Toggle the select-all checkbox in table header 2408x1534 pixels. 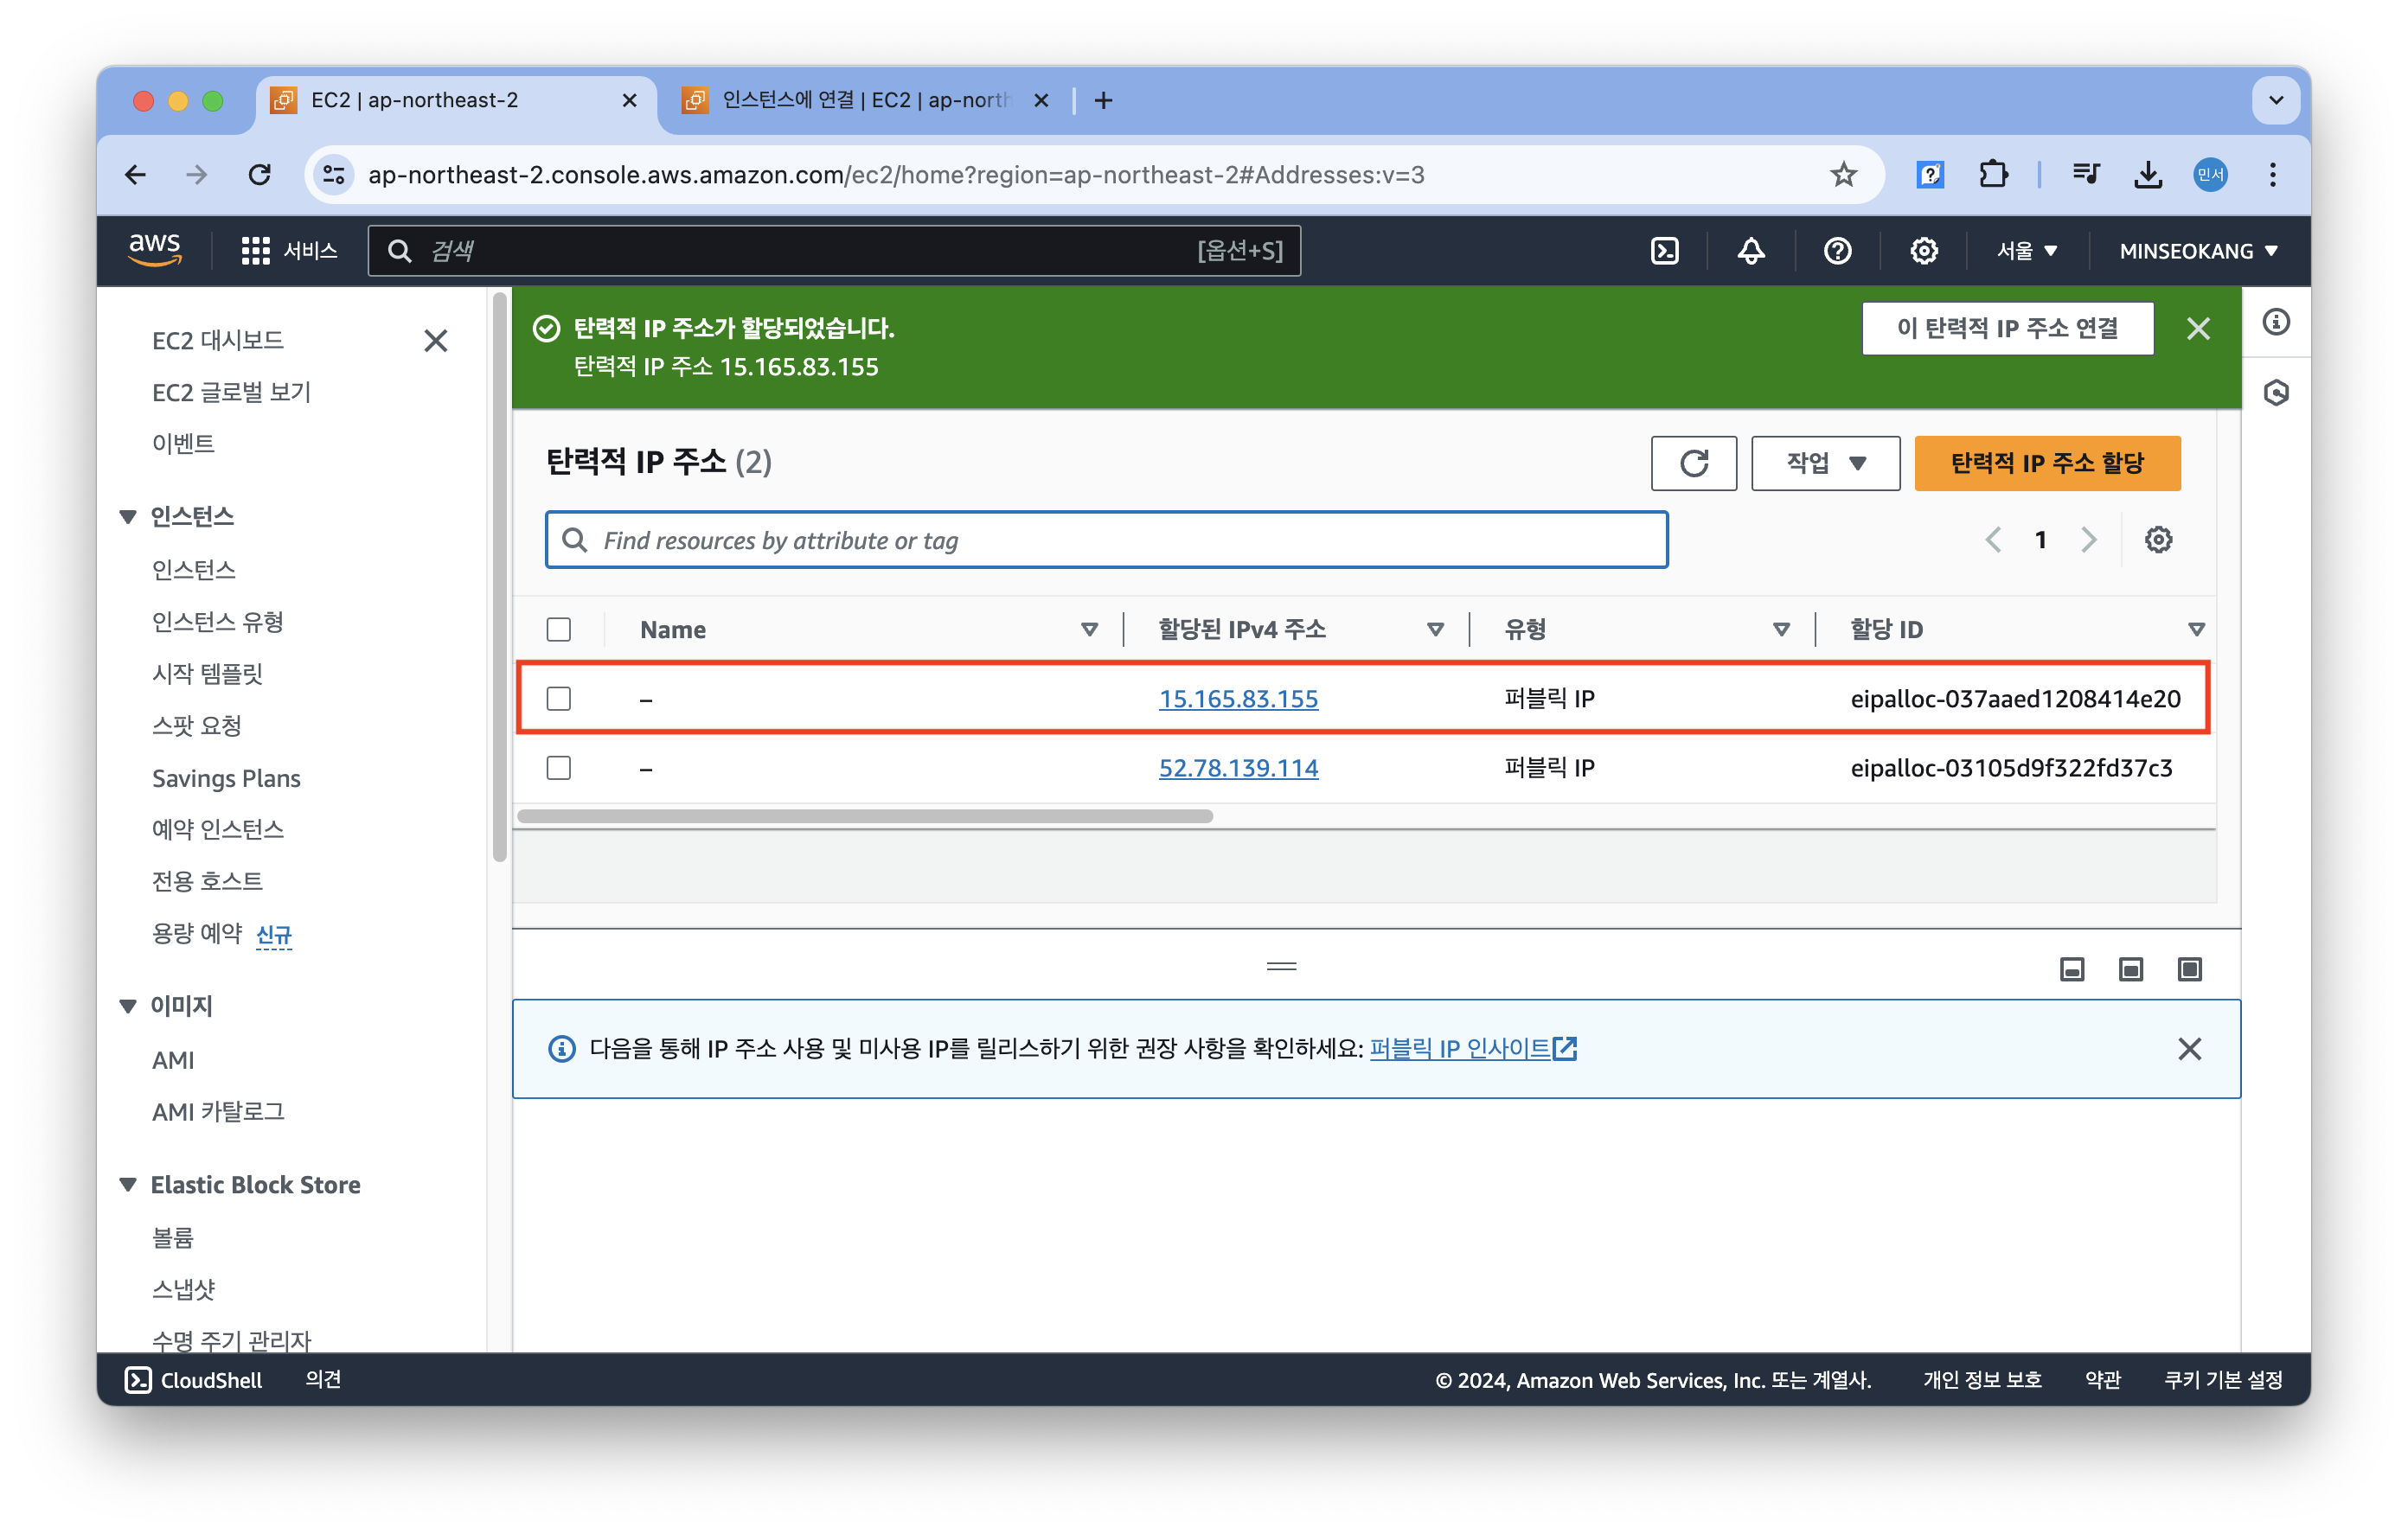click(x=559, y=629)
